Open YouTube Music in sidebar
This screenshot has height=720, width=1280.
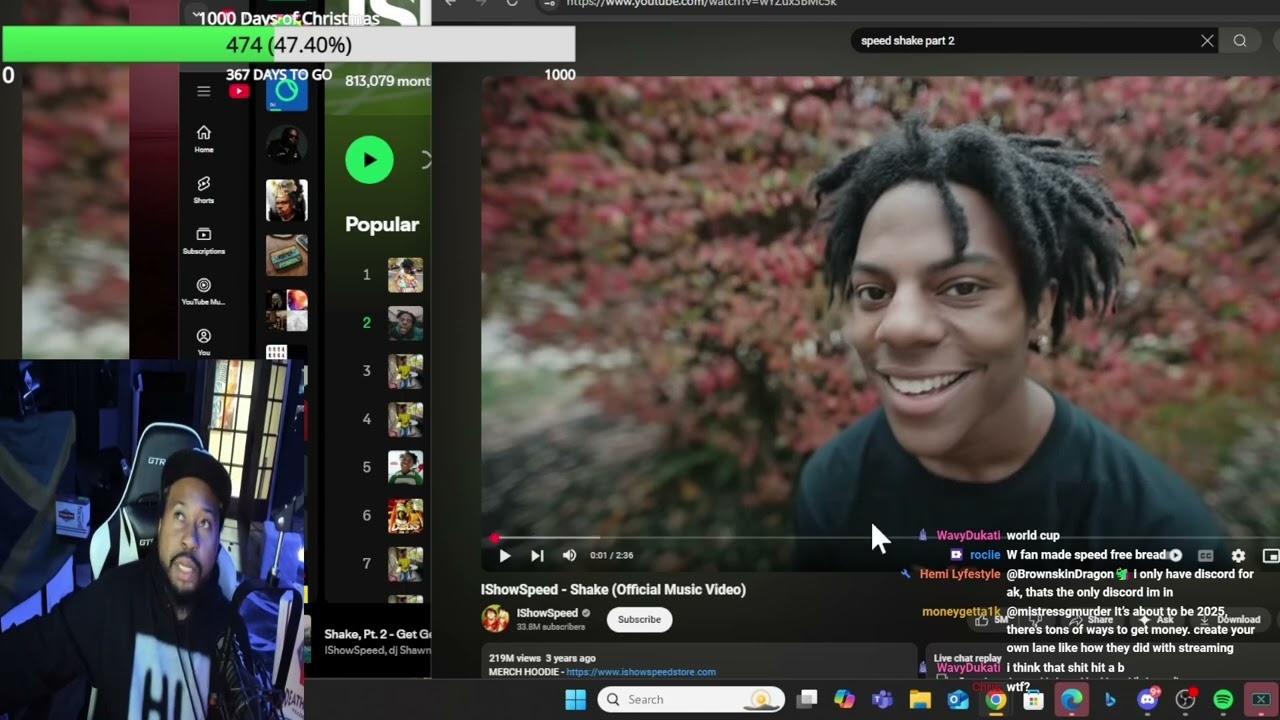[x=204, y=292]
